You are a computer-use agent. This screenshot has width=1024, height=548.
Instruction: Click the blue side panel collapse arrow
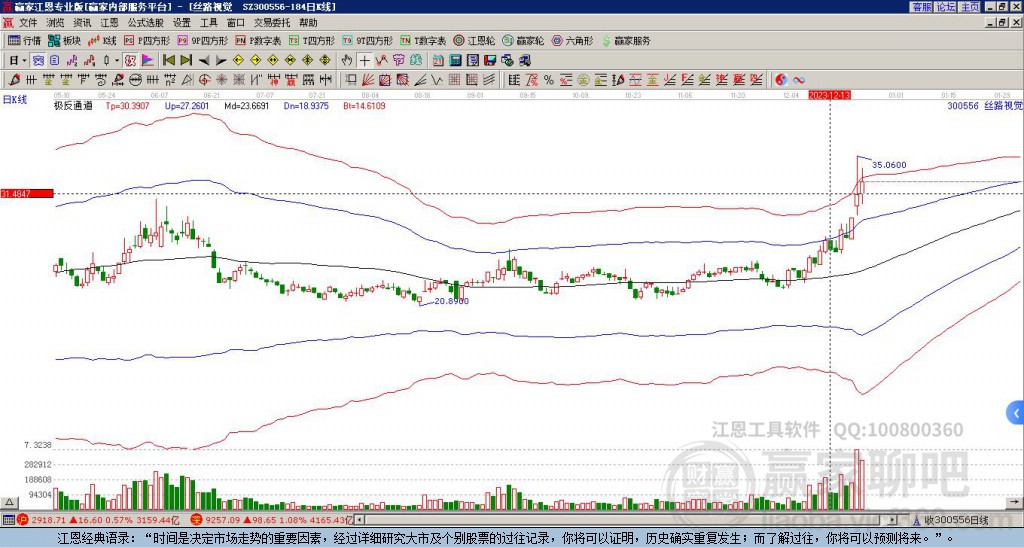pyautogui.click(x=1016, y=413)
